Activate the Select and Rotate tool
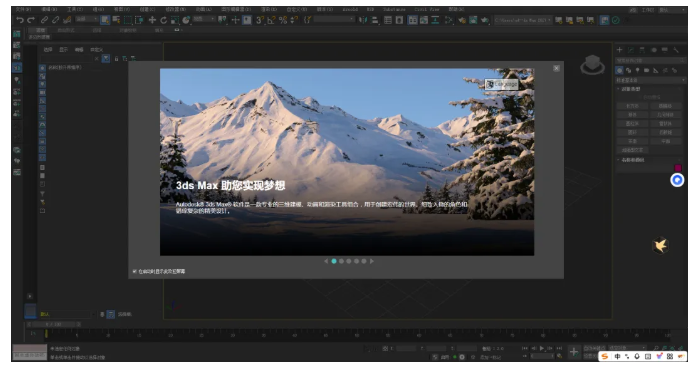 tap(163, 20)
